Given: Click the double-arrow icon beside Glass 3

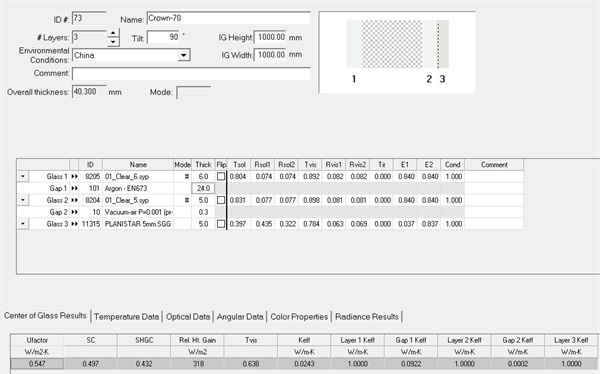Looking at the screenshot, I should [x=74, y=224].
